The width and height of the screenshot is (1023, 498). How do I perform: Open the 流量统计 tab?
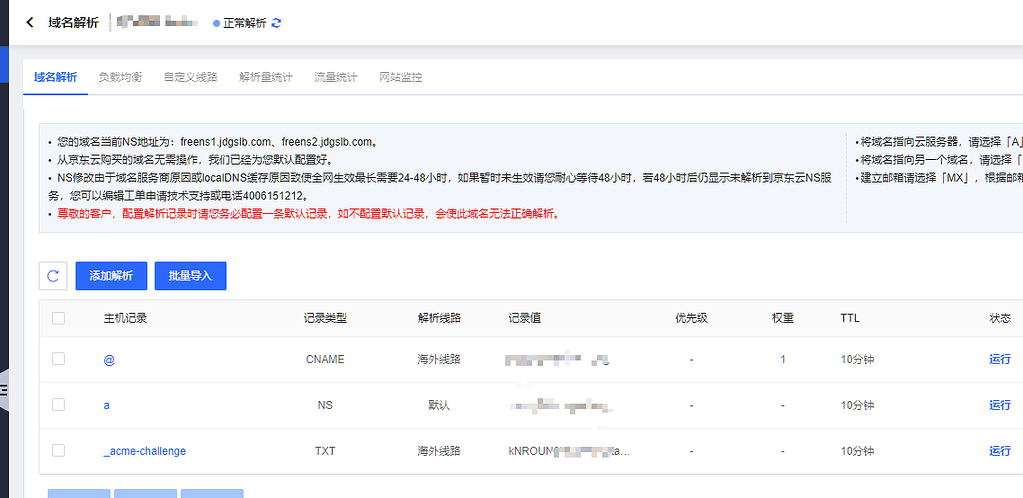tap(336, 77)
